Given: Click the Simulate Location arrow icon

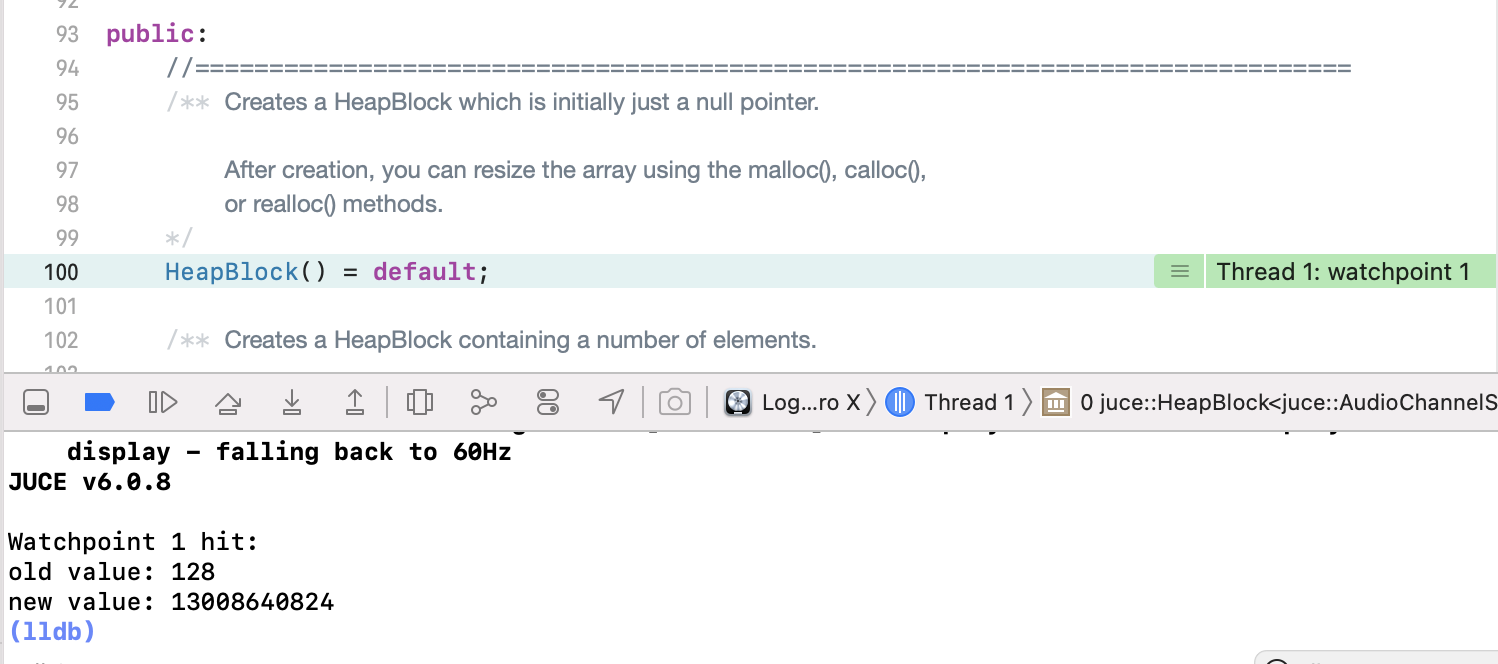Looking at the screenshot, I should 611,402.
